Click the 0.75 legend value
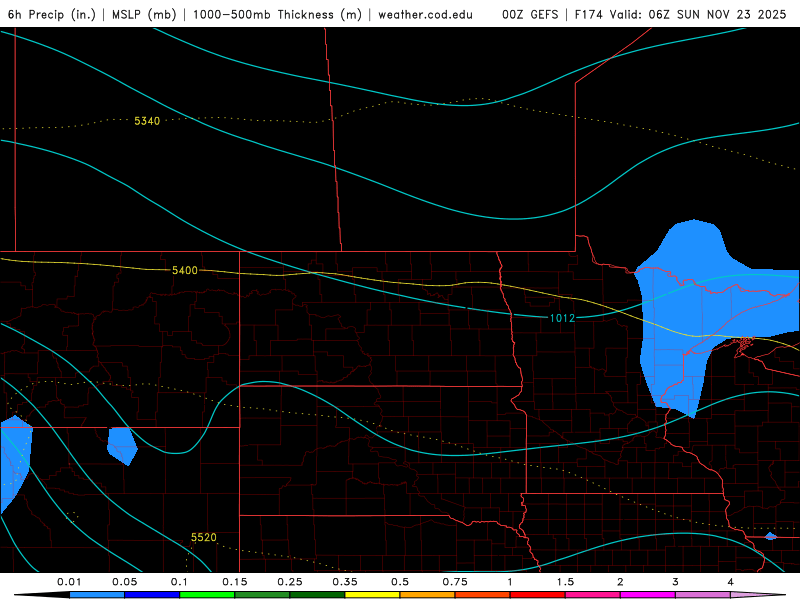This screenshot has height=600, width=800. pyautogui.click(x=455, y=582)
